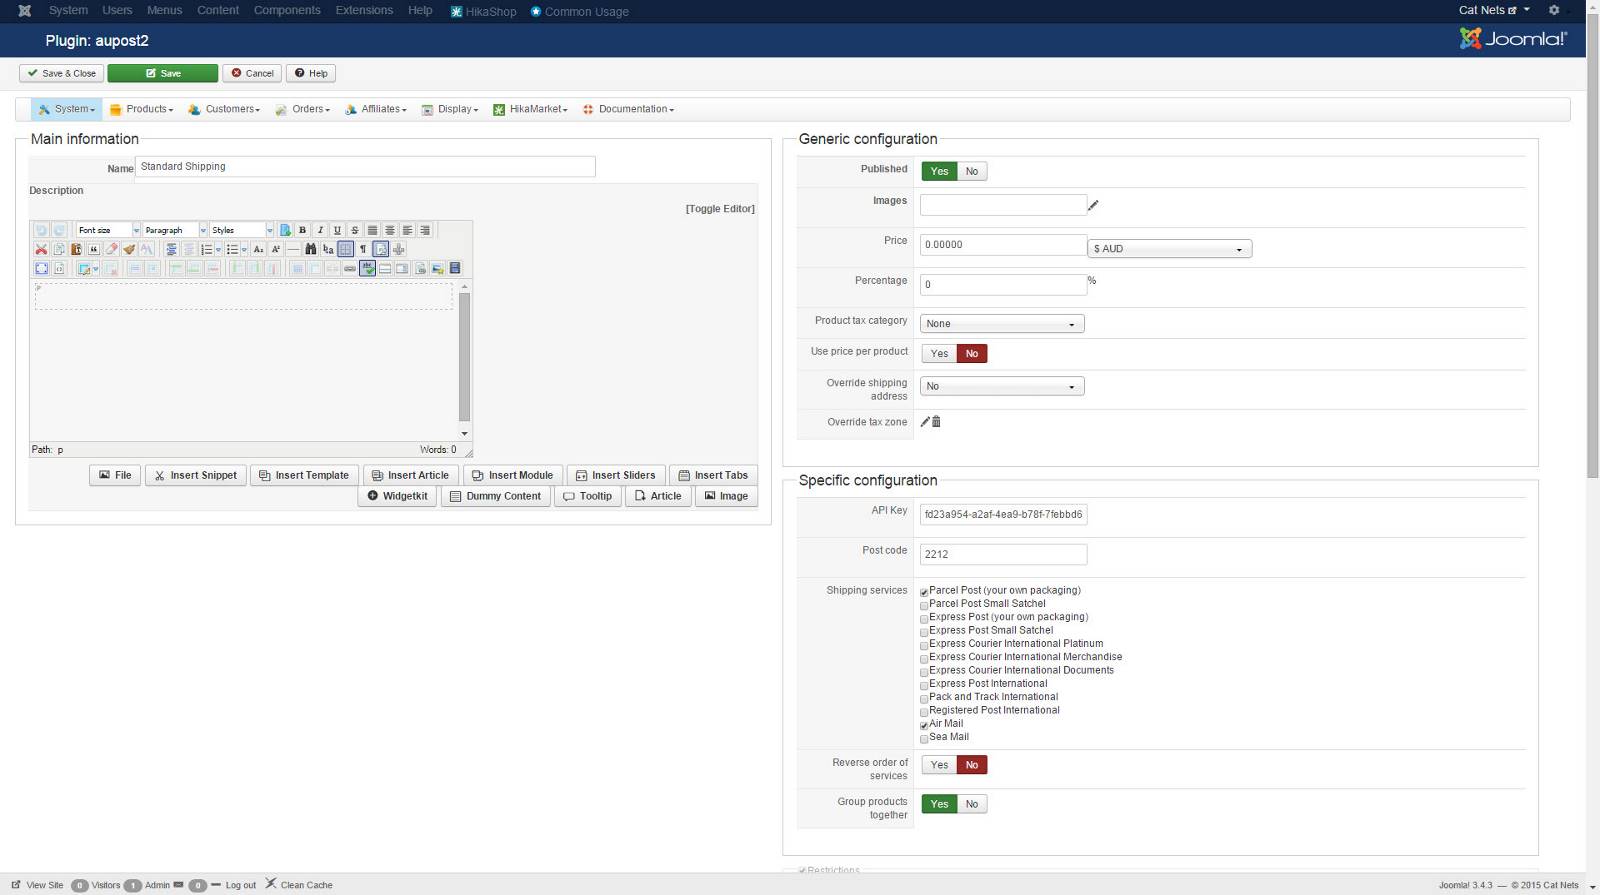Cancel editing the plugin
Viewport: 1600px width, 895px height.
(x=252, y=73)
